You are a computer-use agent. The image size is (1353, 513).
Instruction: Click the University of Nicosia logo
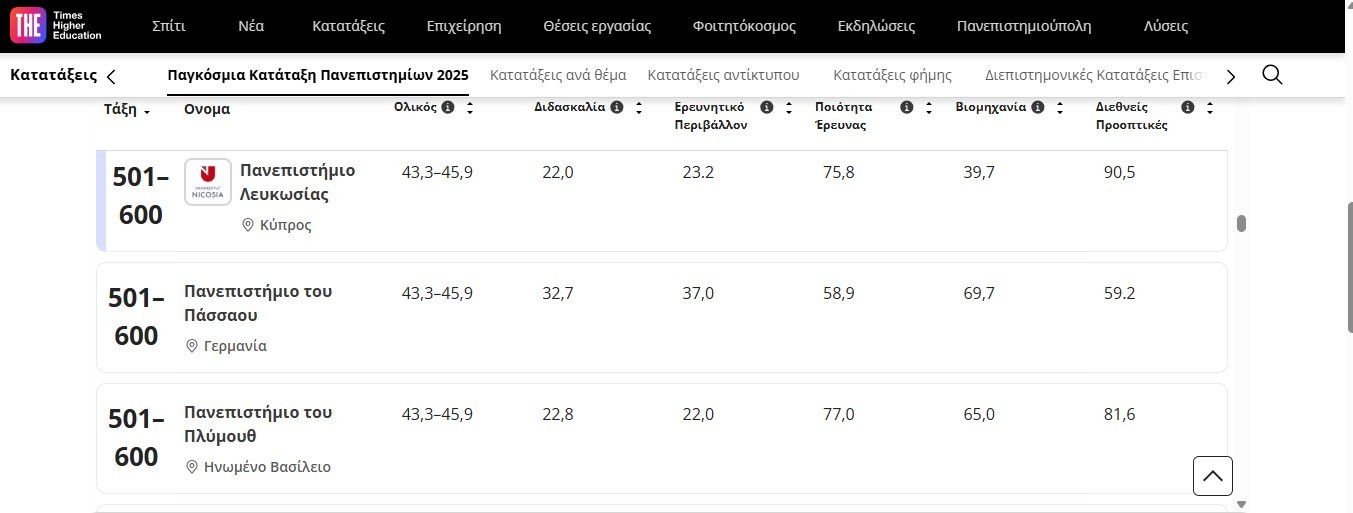[208, 182]
